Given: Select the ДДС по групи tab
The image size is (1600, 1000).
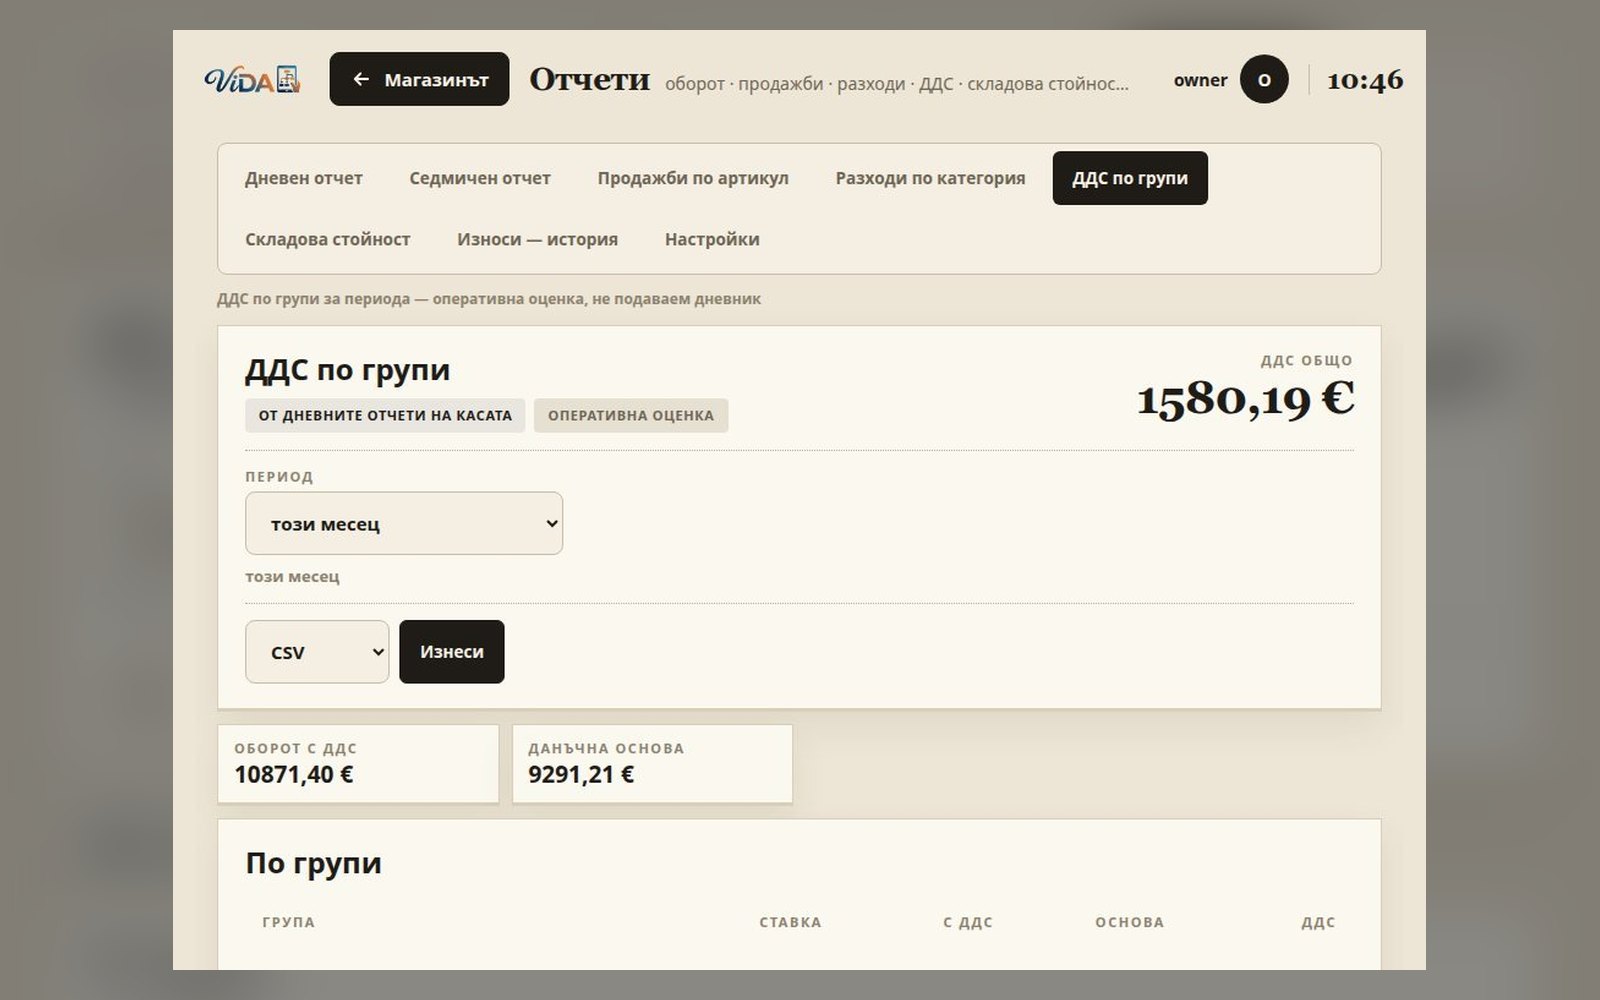Looking at the screenshot, I should tap(1130, 178).
